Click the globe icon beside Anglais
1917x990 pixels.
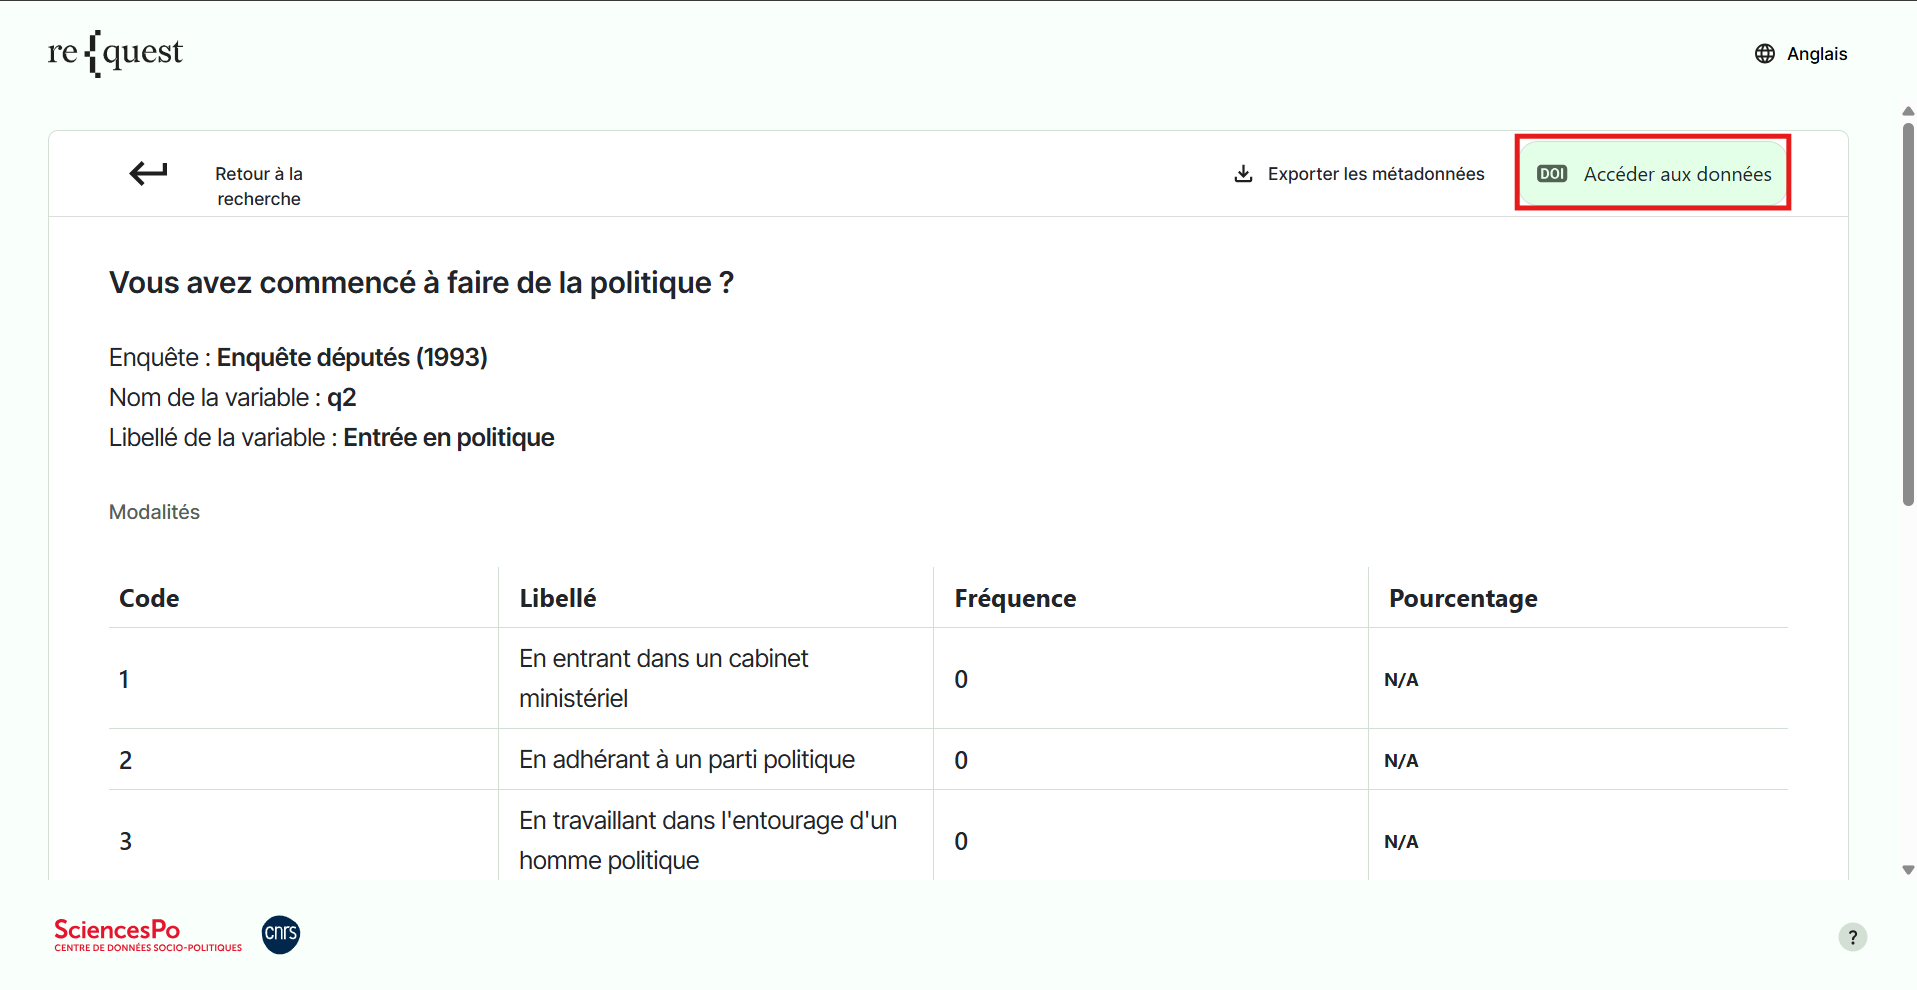[x=1764, y=54]
